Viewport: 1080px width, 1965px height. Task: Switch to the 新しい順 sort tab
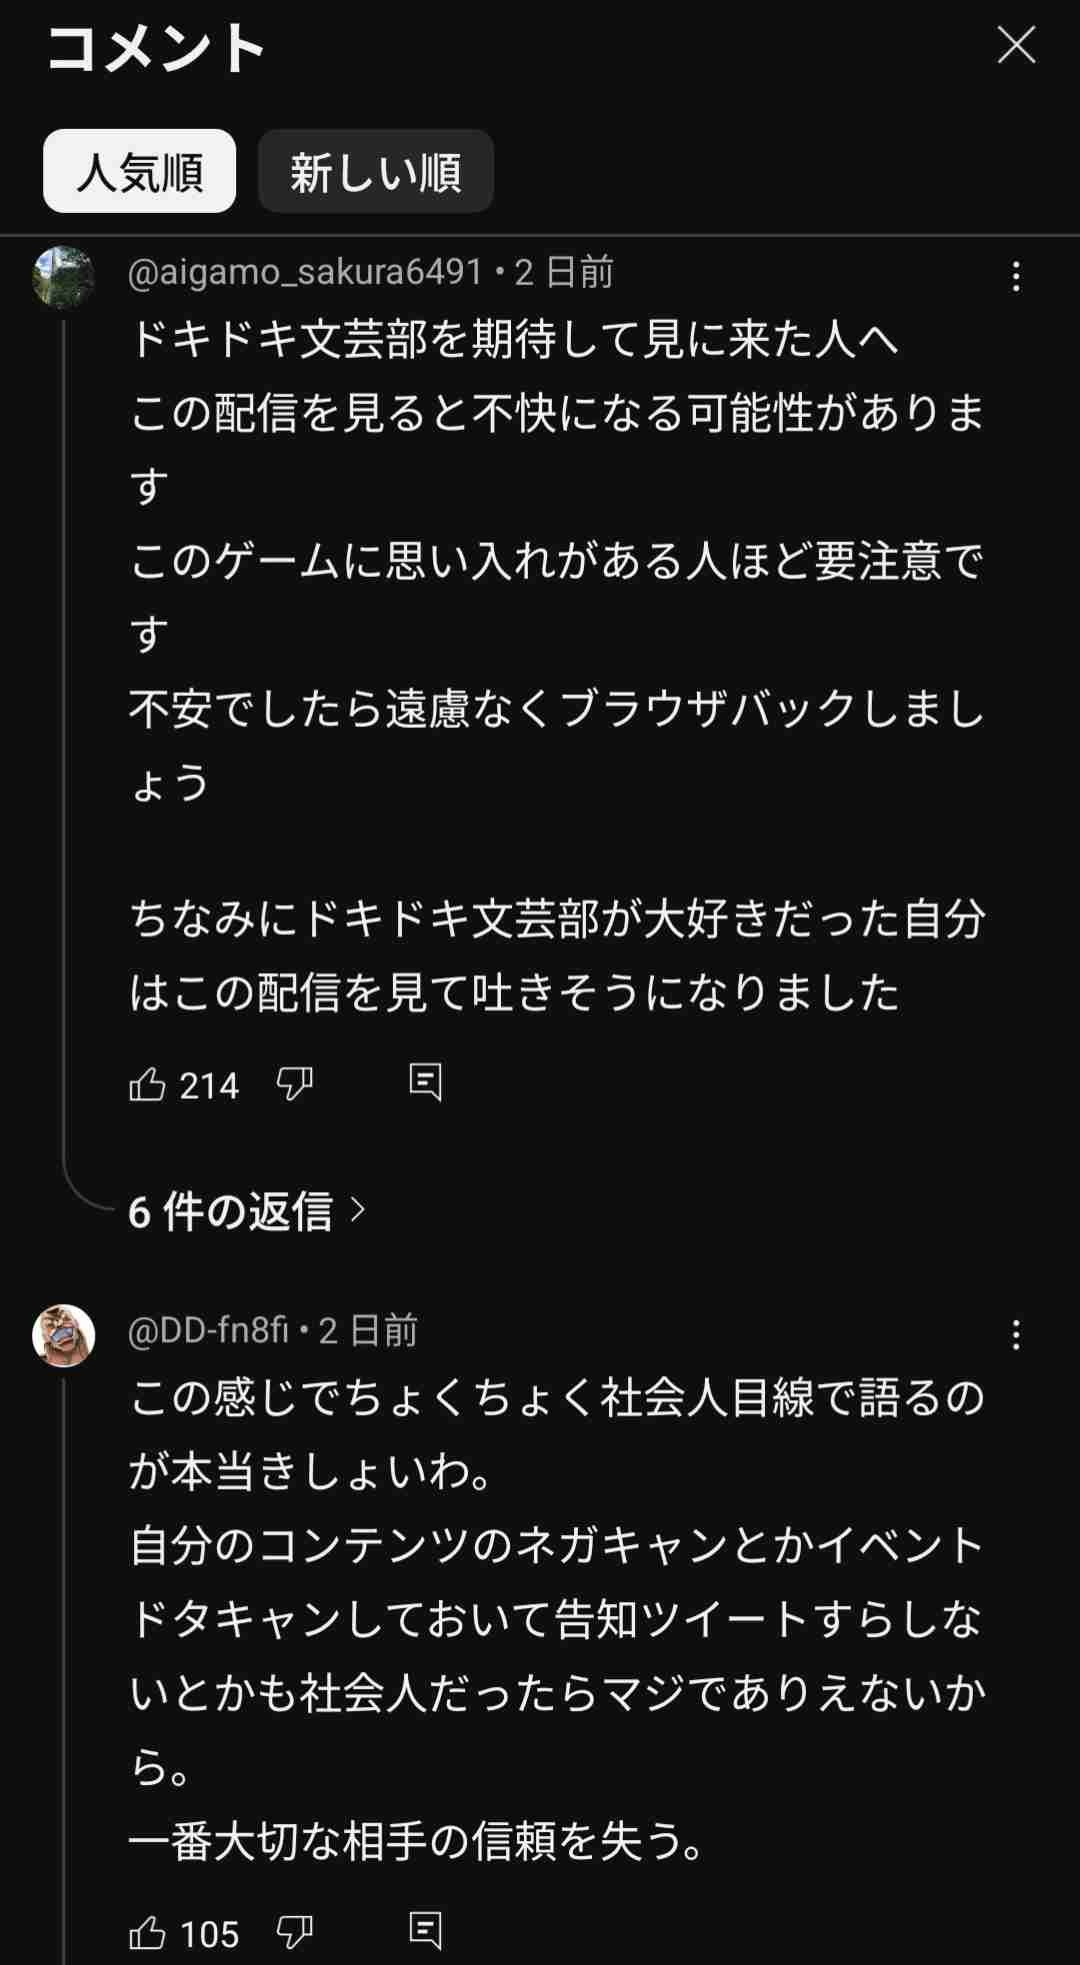(375, 171)
